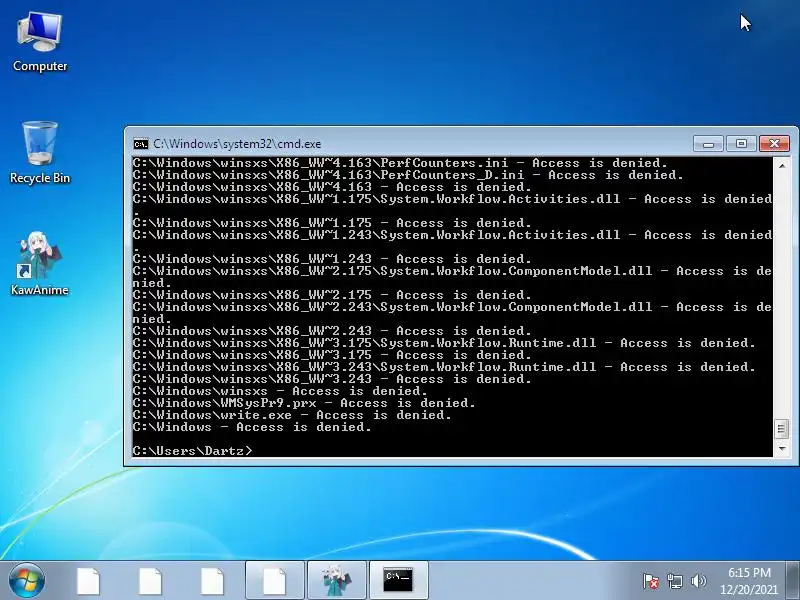
Task: Click the X86_WW~3.243 System.Workflow.Runtime.dll line
Action: coord(444,367)
